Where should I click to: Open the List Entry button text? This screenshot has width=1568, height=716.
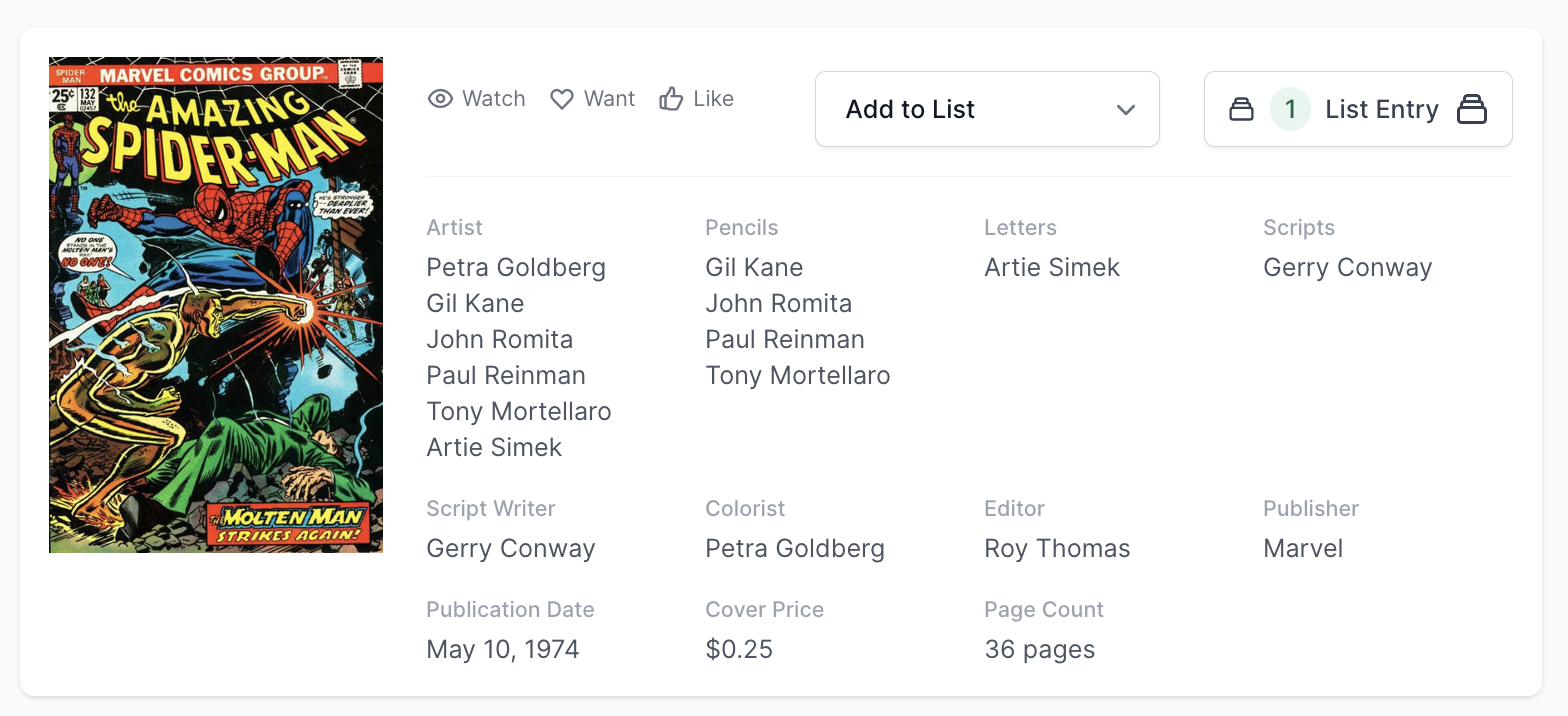[x=1381, y=109]
